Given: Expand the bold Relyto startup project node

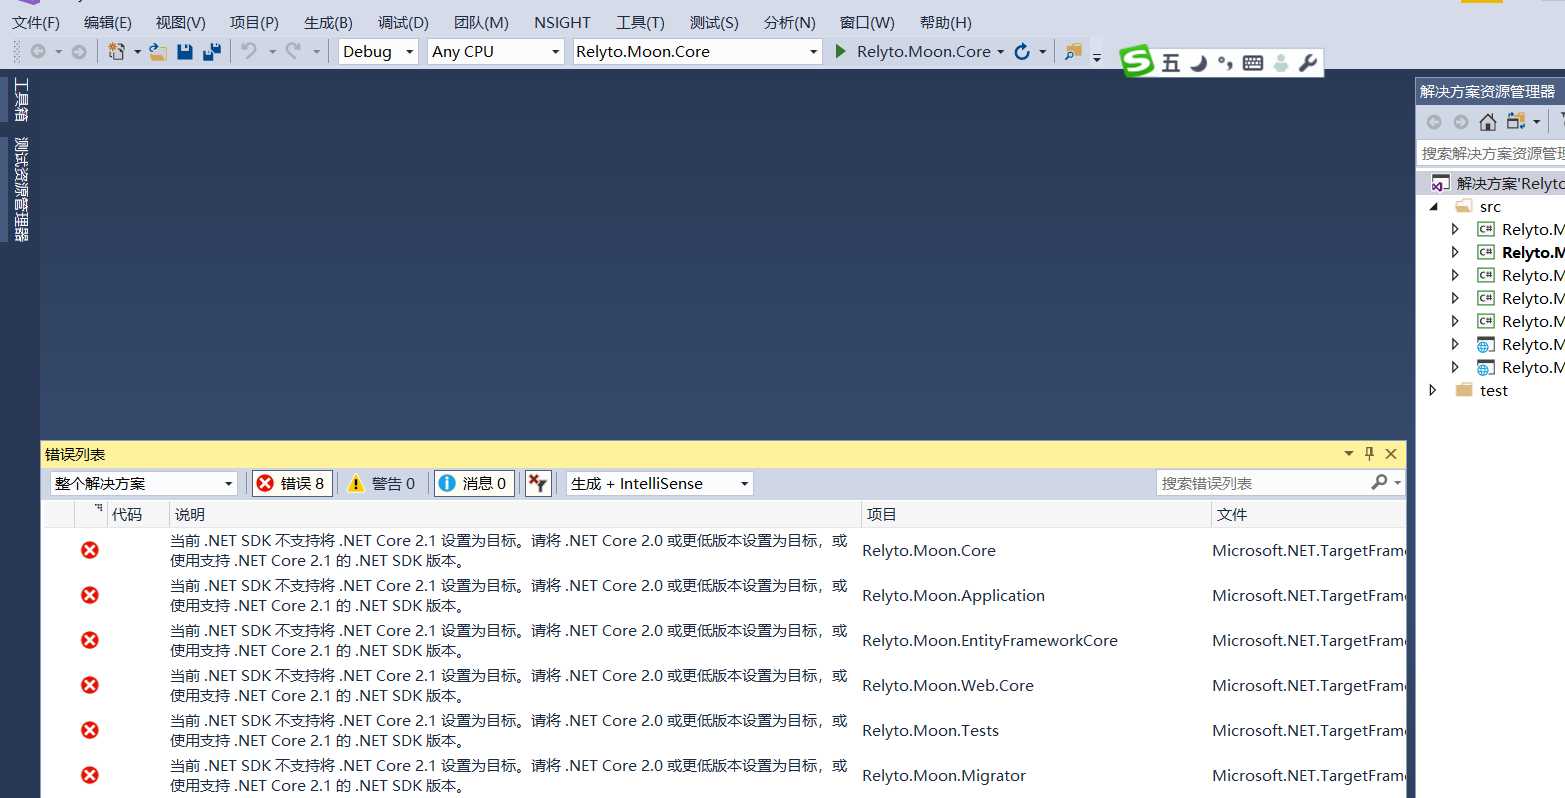Looking at the screenshot, I should click(x=1455, y=252).
